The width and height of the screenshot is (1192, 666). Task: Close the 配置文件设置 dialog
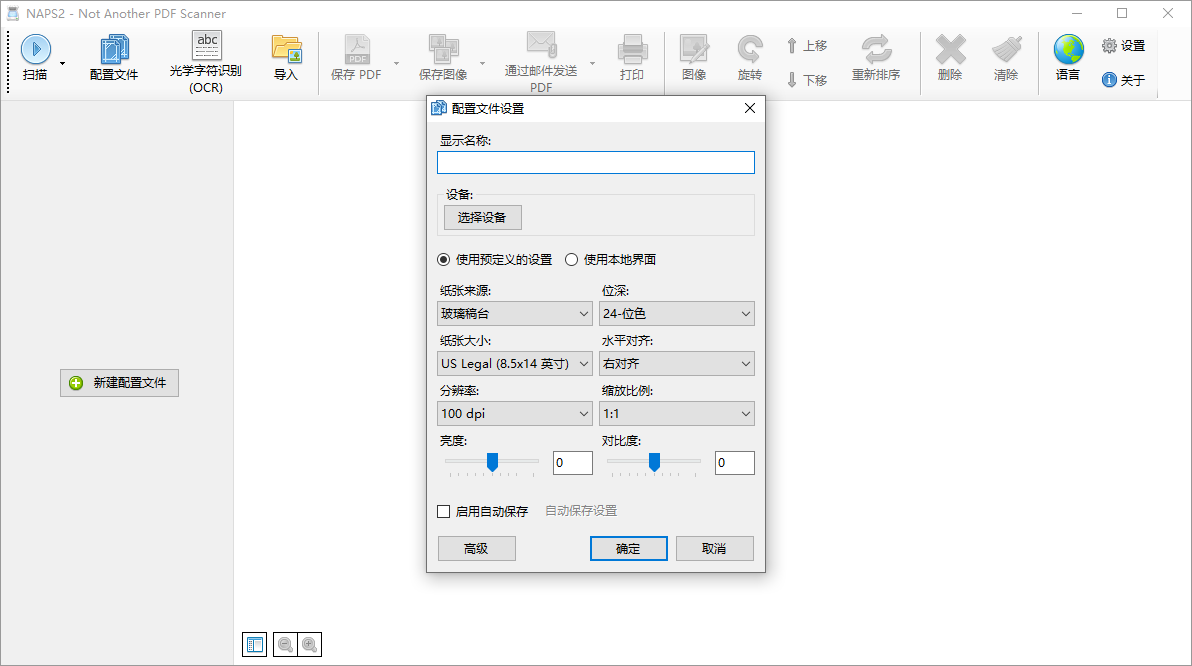pyautogui.click(x=750, y=108)
